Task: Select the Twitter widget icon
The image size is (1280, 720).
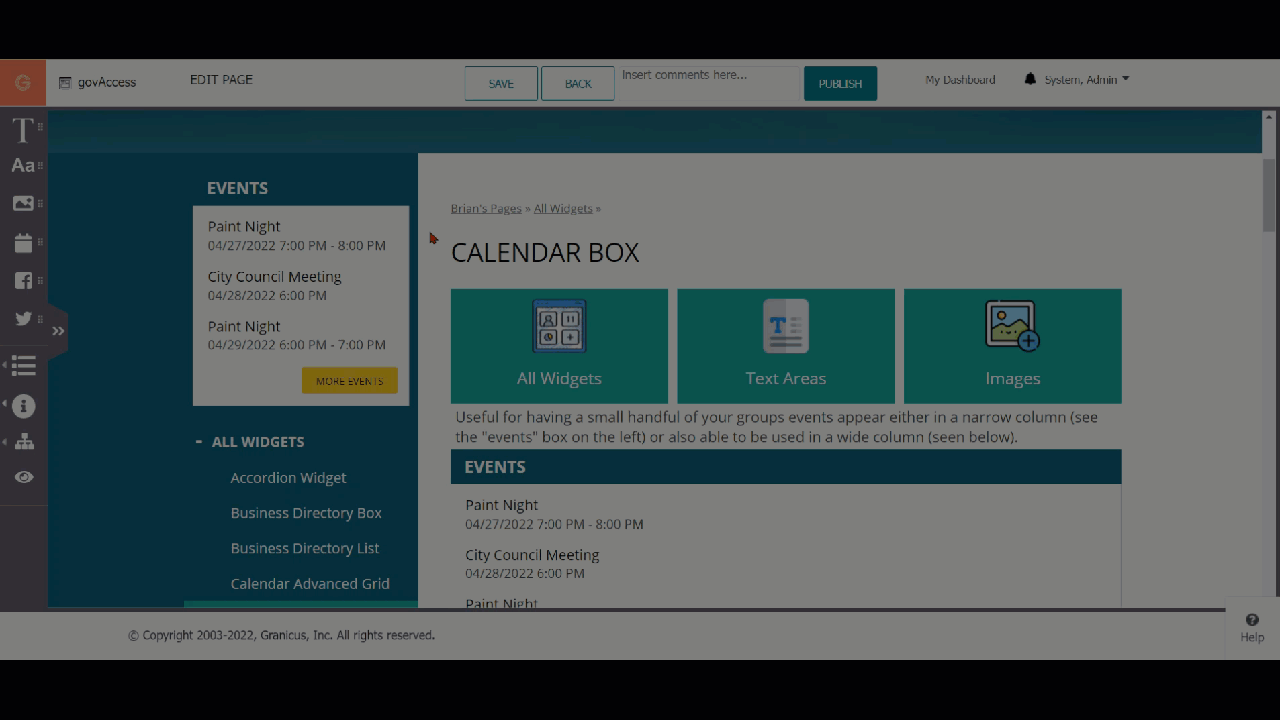Action: click(x=23, y=318)
